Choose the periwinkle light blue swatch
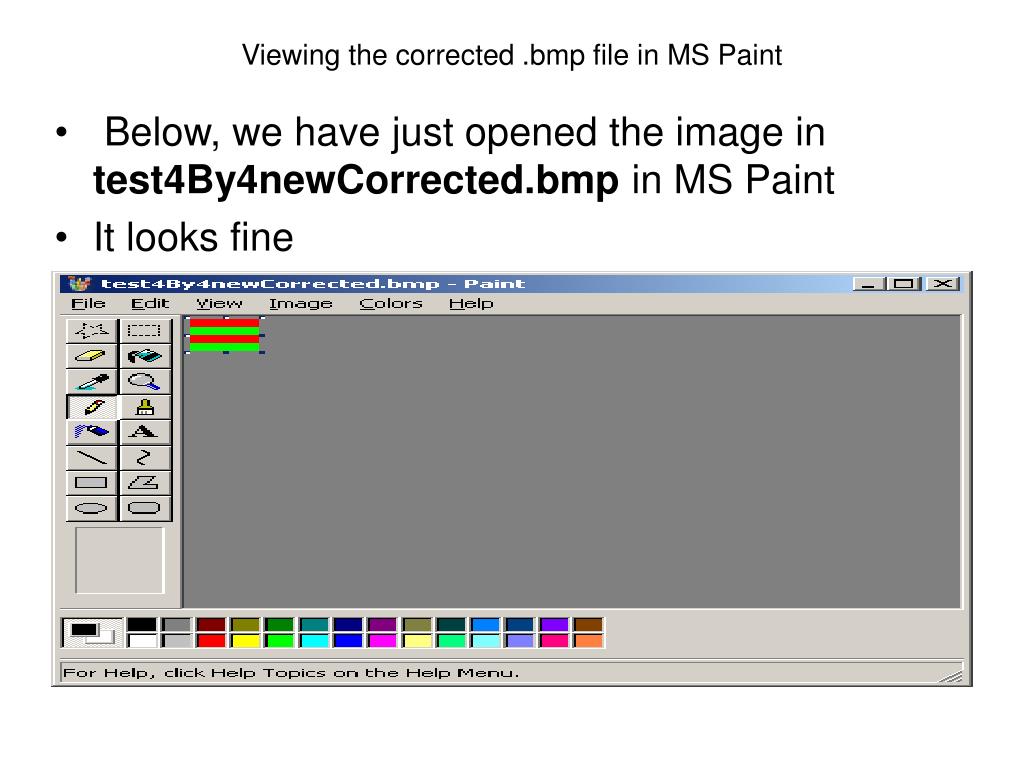 [x=520, y=641]
